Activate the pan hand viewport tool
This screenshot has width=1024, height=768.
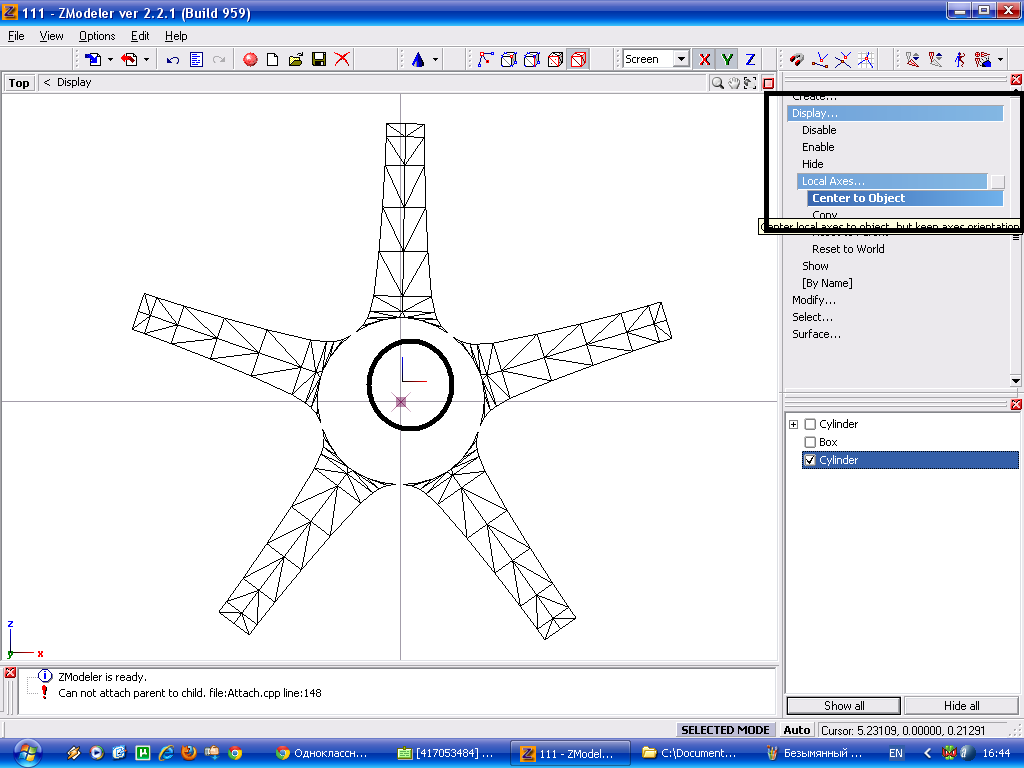pos(733,83)
